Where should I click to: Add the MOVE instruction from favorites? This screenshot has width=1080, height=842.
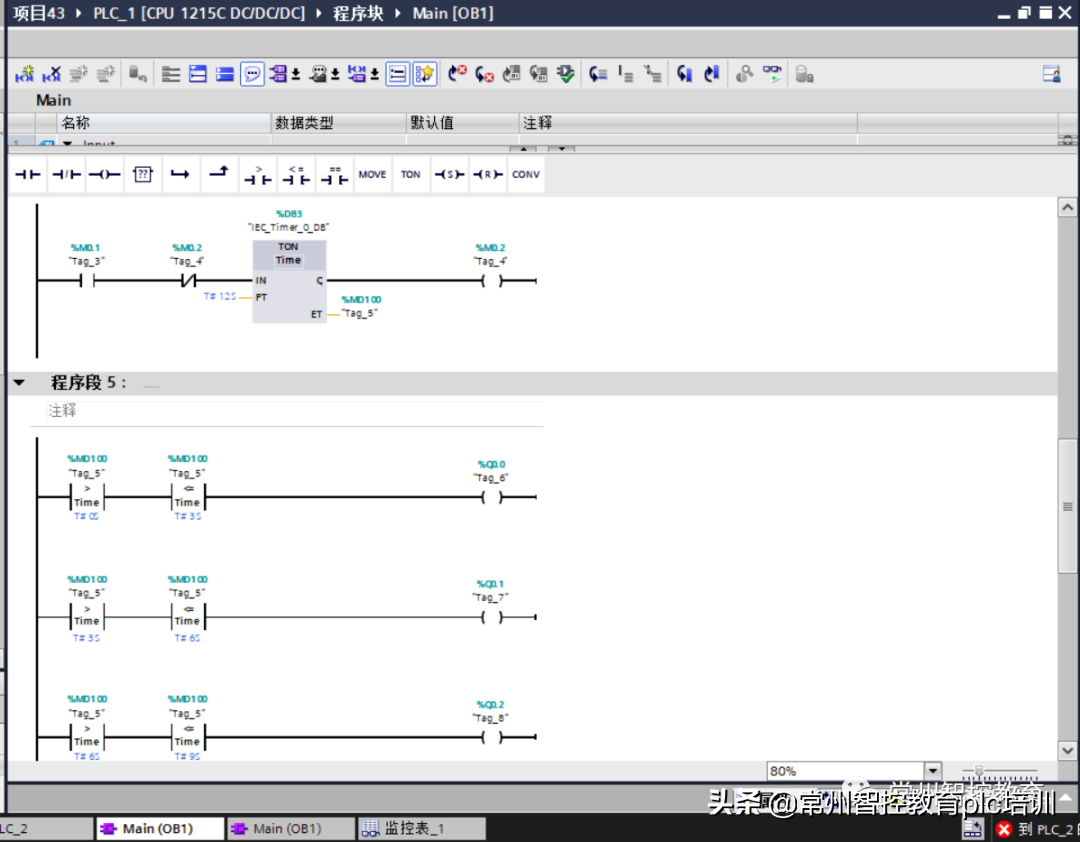[x=372, y=174]
